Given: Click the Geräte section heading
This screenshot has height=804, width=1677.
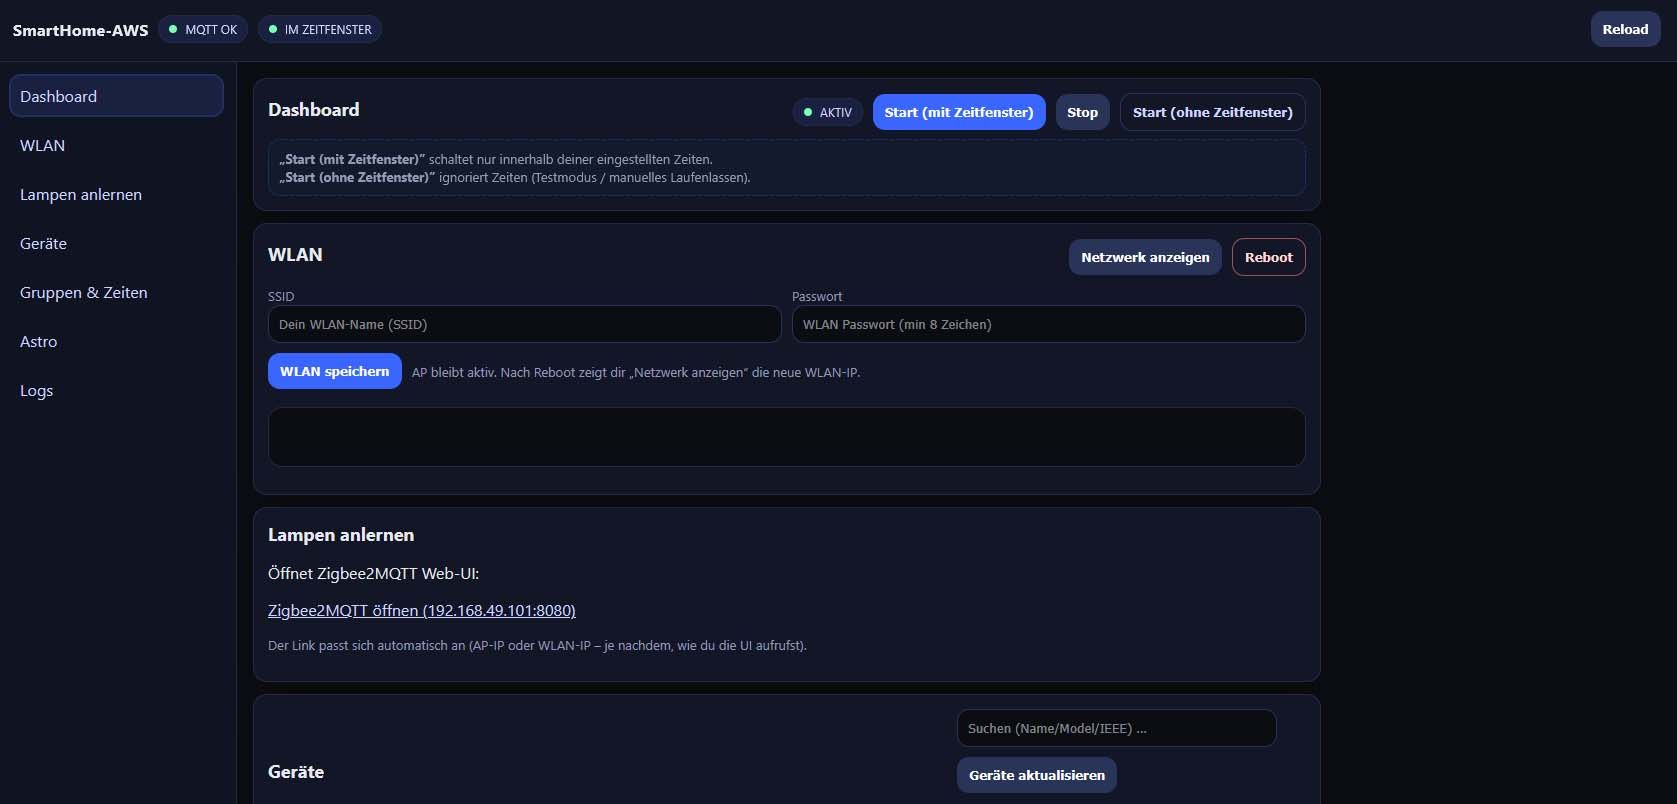Looking at the screenshot, I should tap(296, 772).
